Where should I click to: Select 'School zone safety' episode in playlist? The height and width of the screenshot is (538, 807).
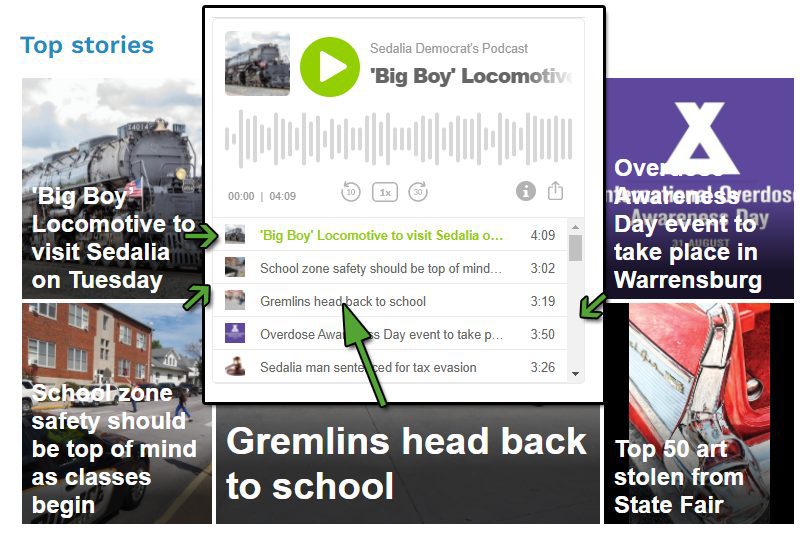(390, 268)
